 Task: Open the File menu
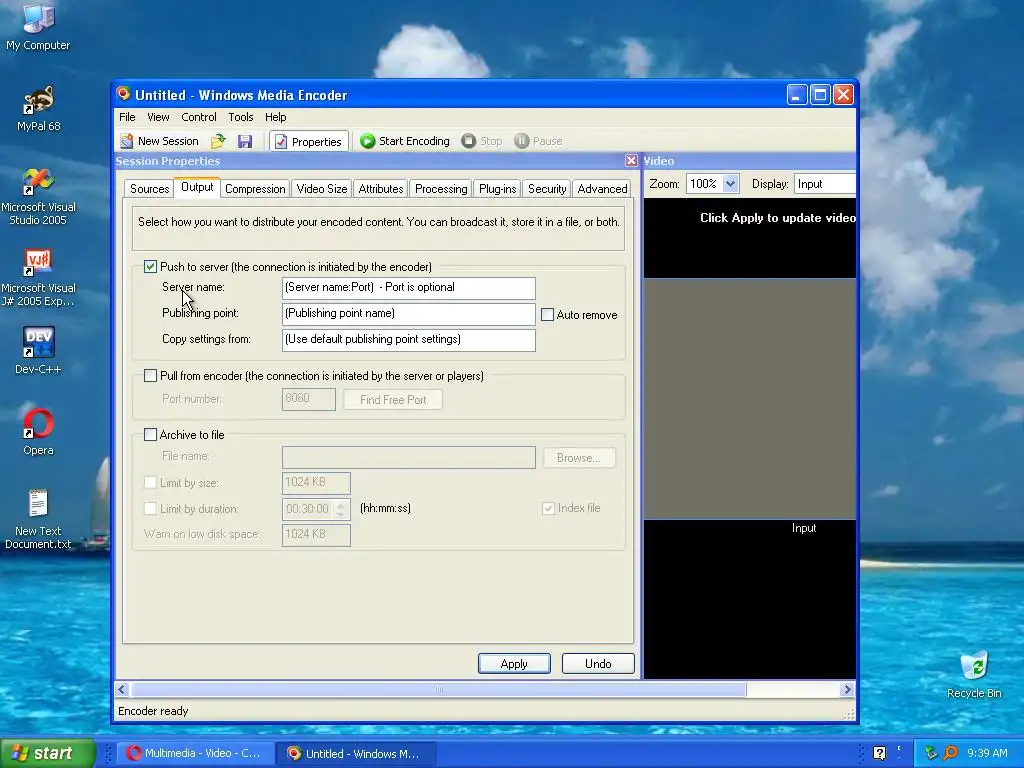[x=127, y=117]
